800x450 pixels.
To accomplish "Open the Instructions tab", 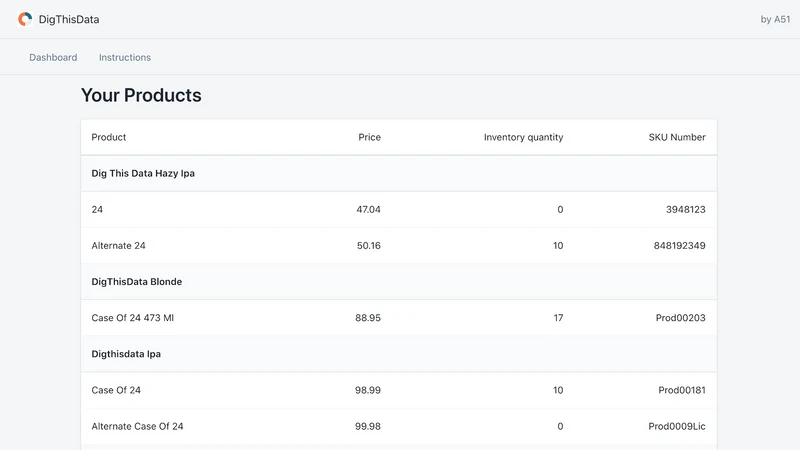I will (125, 57).
